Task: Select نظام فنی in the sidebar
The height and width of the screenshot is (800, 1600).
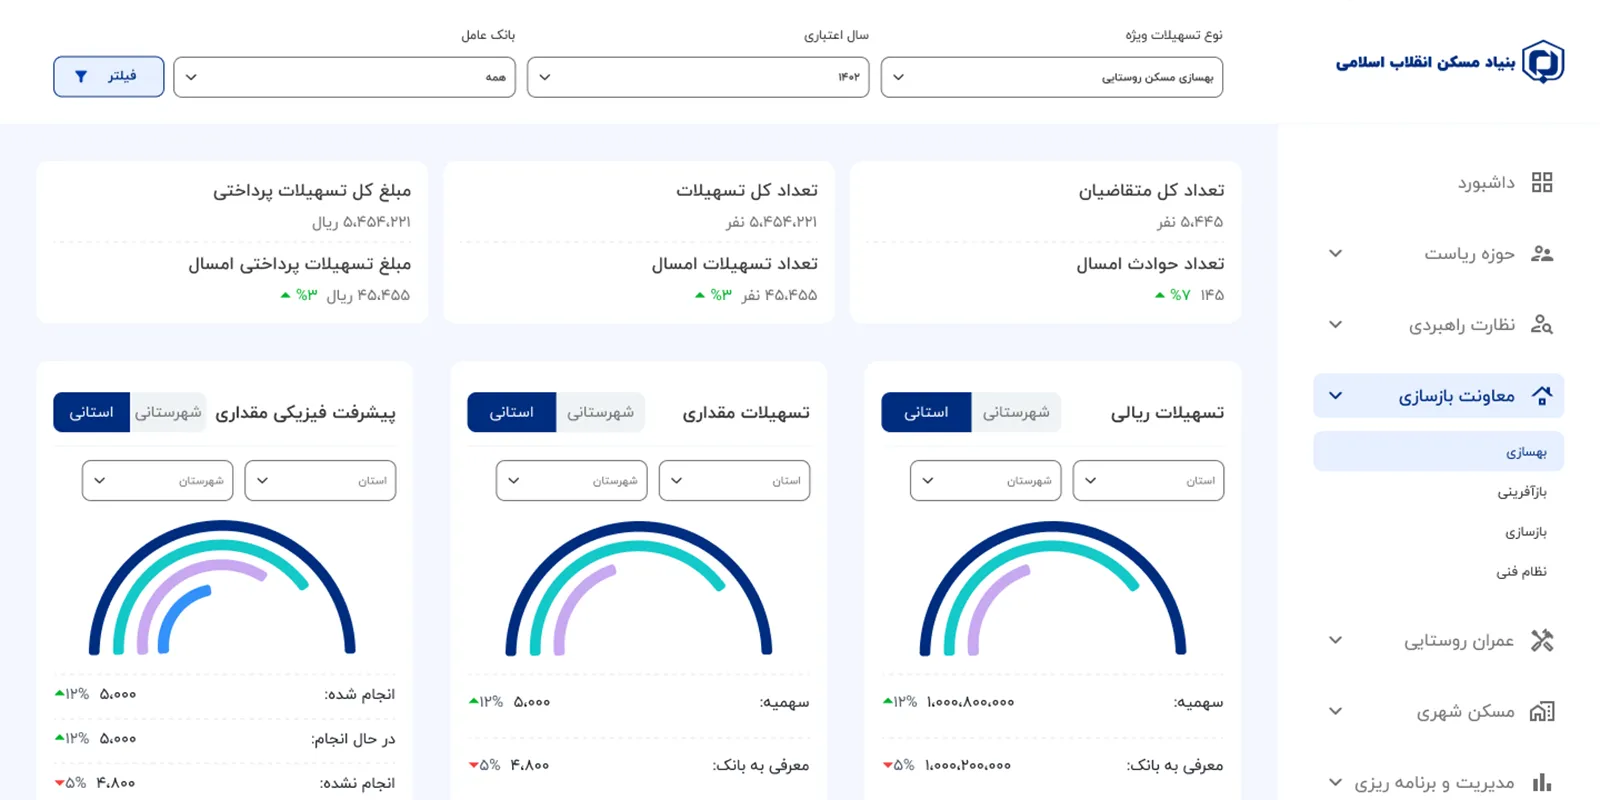Action: pyautogui.click(x=1522, y=572)
